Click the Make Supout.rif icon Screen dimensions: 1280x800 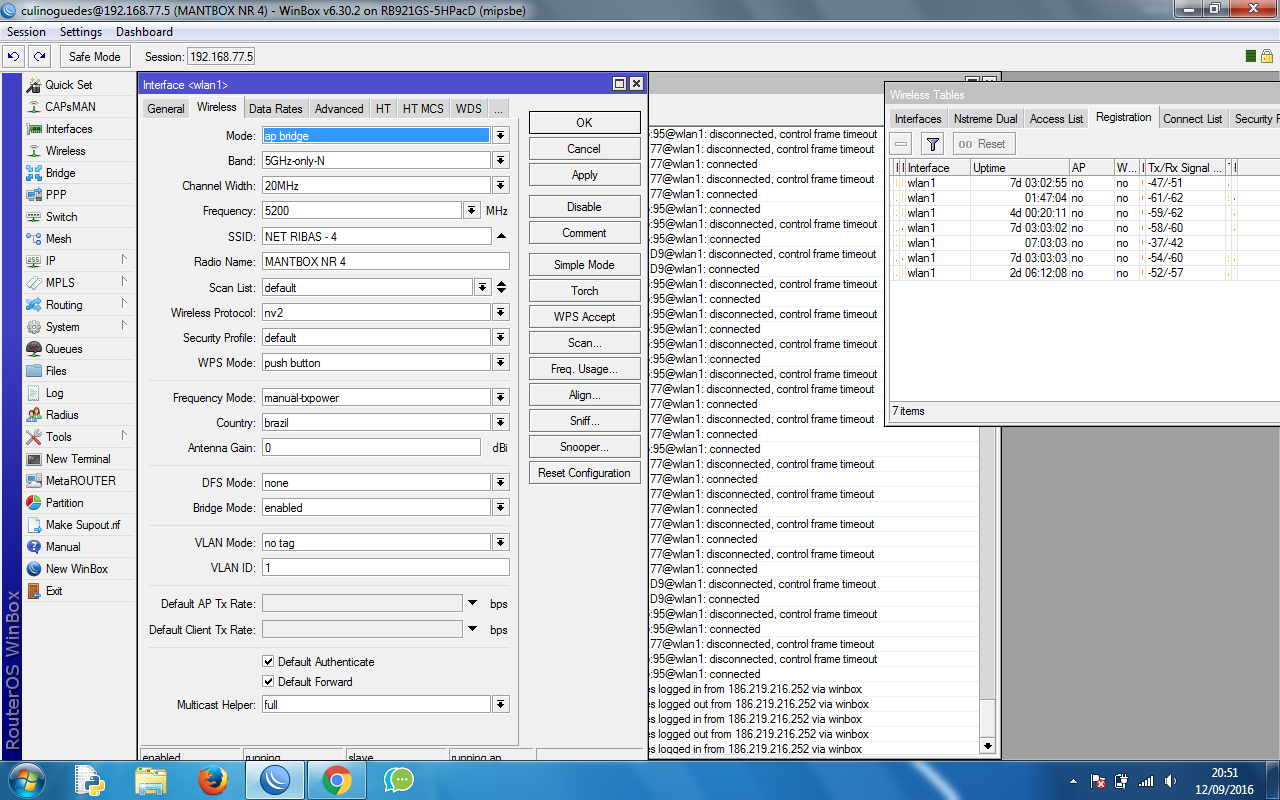pyautogui.click(x=34, y=525)
